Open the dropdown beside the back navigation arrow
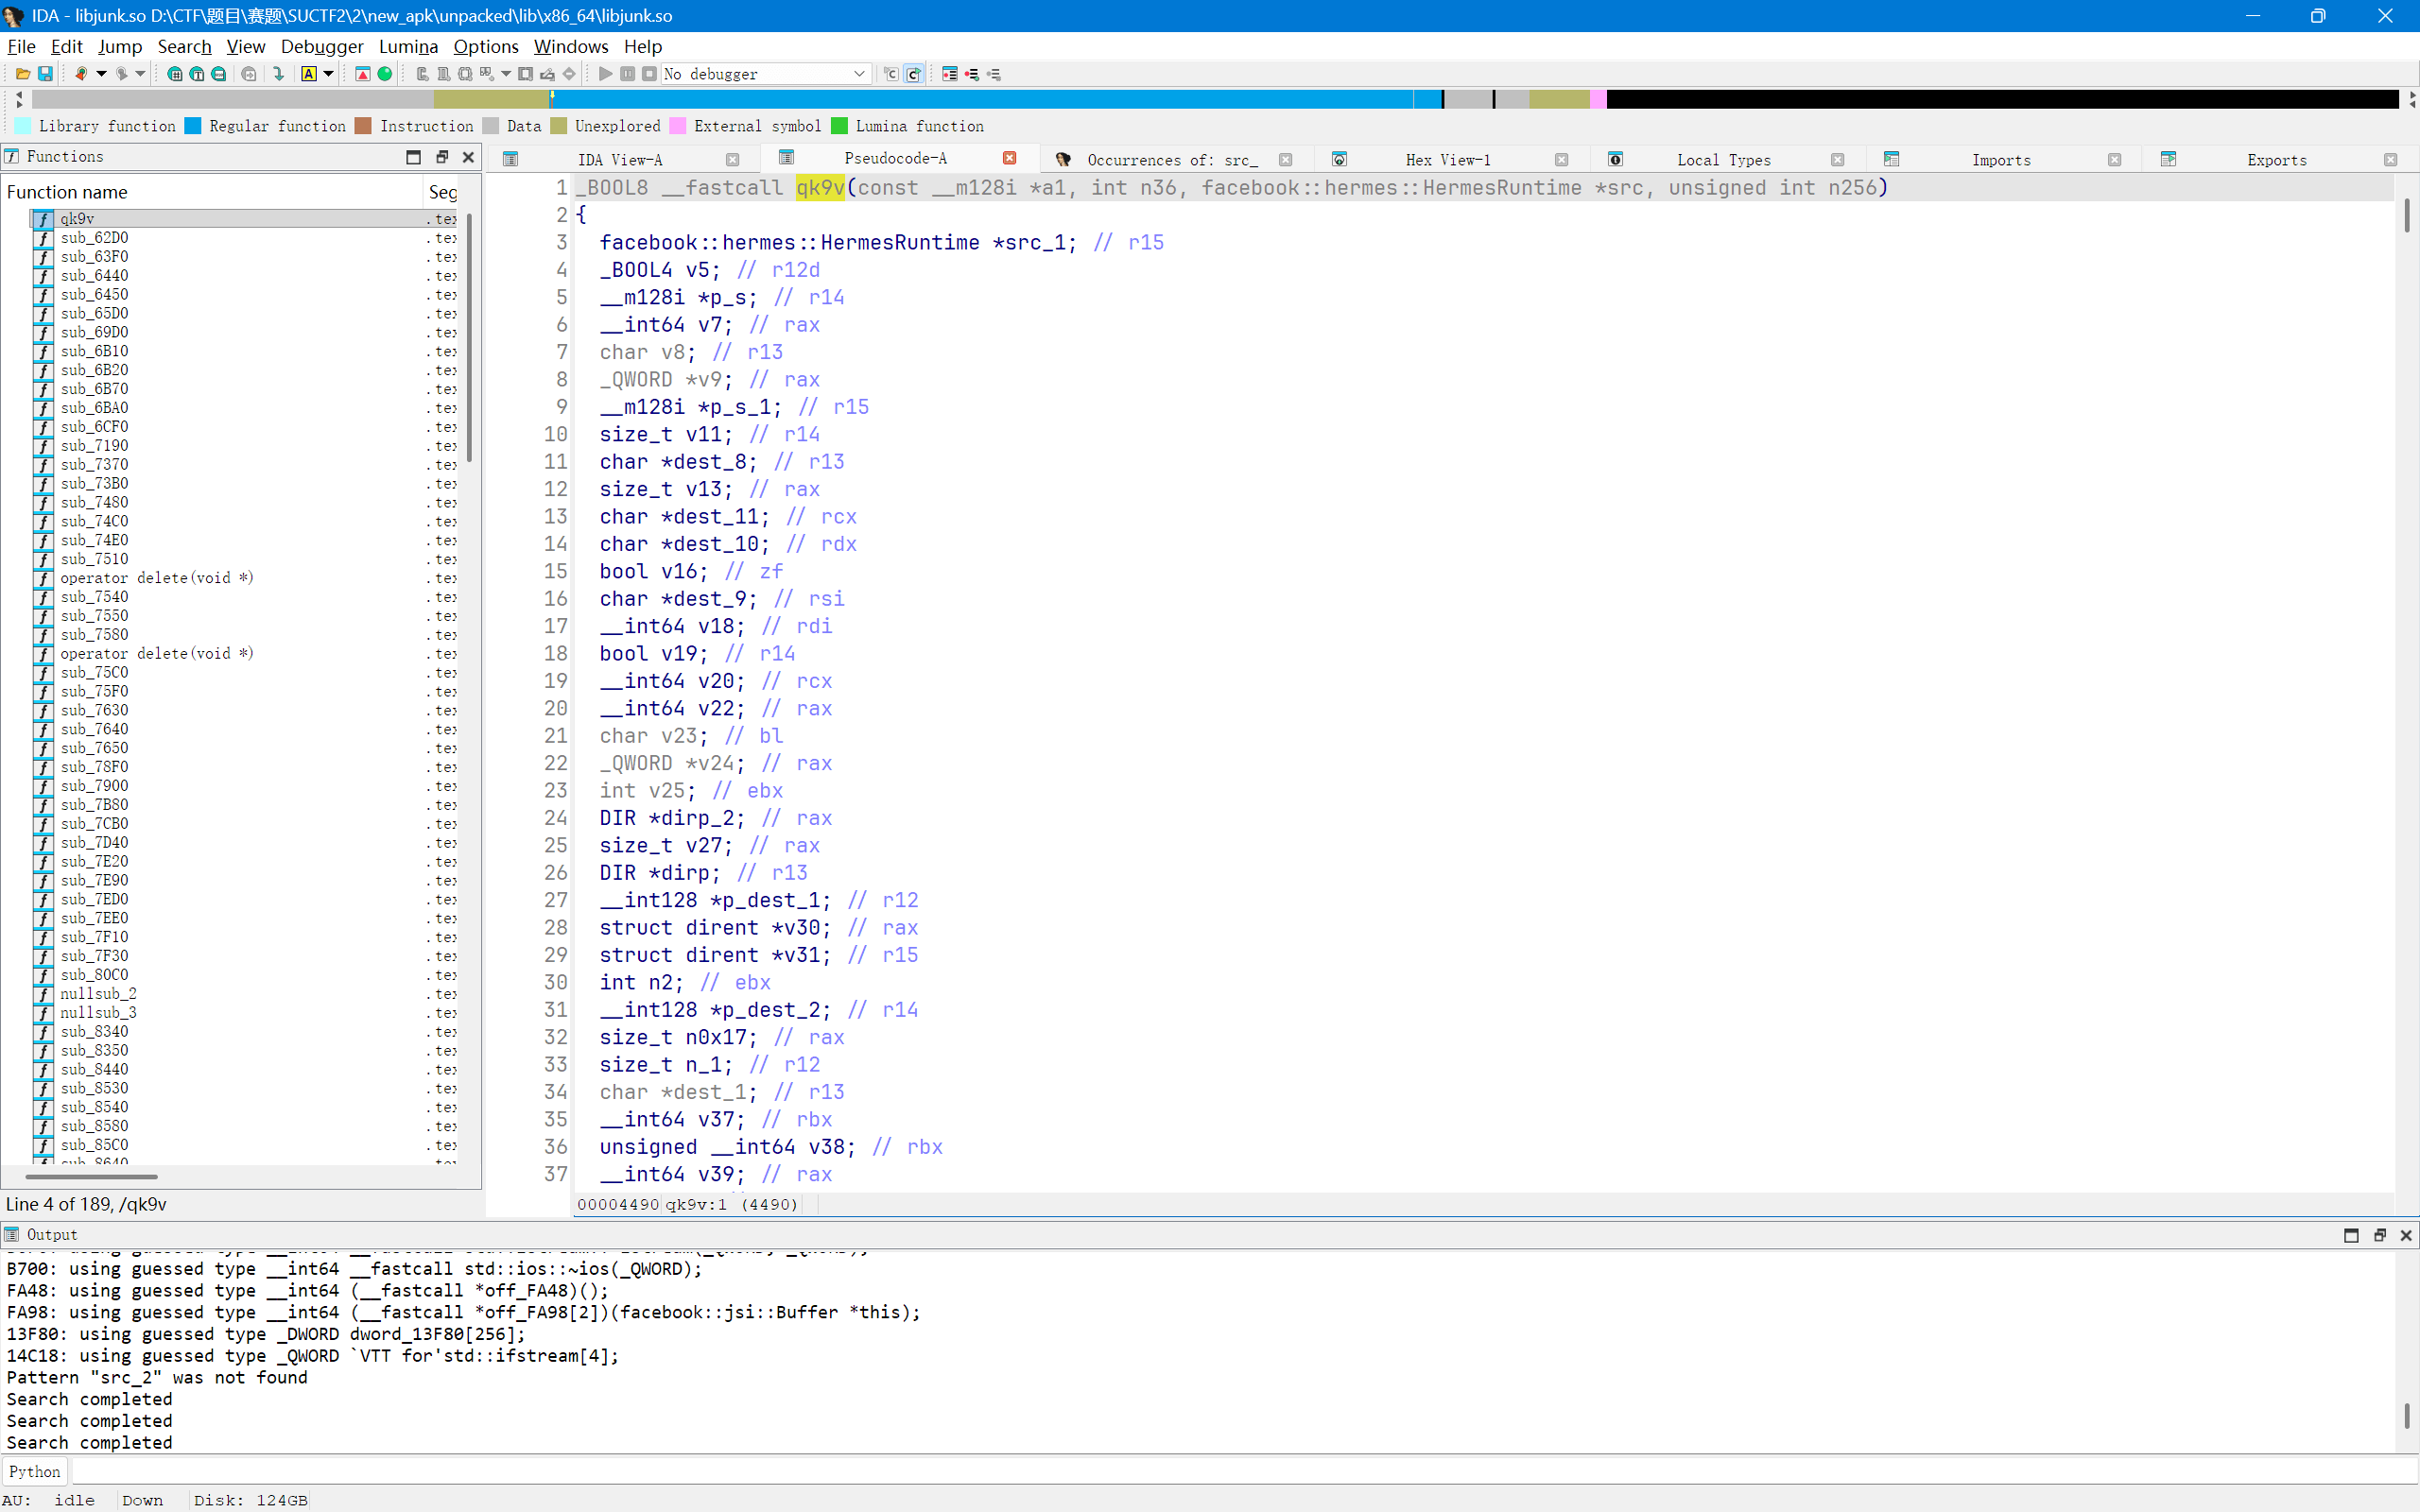This screenshot has height=1512, width=2420. tap(101, 74)
